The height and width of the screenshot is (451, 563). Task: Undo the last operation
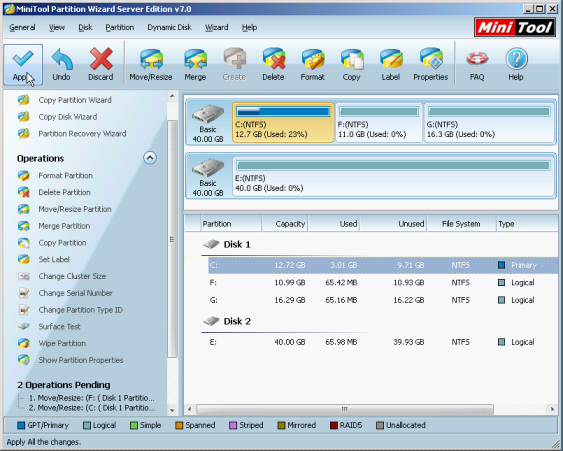click(61, 65)
